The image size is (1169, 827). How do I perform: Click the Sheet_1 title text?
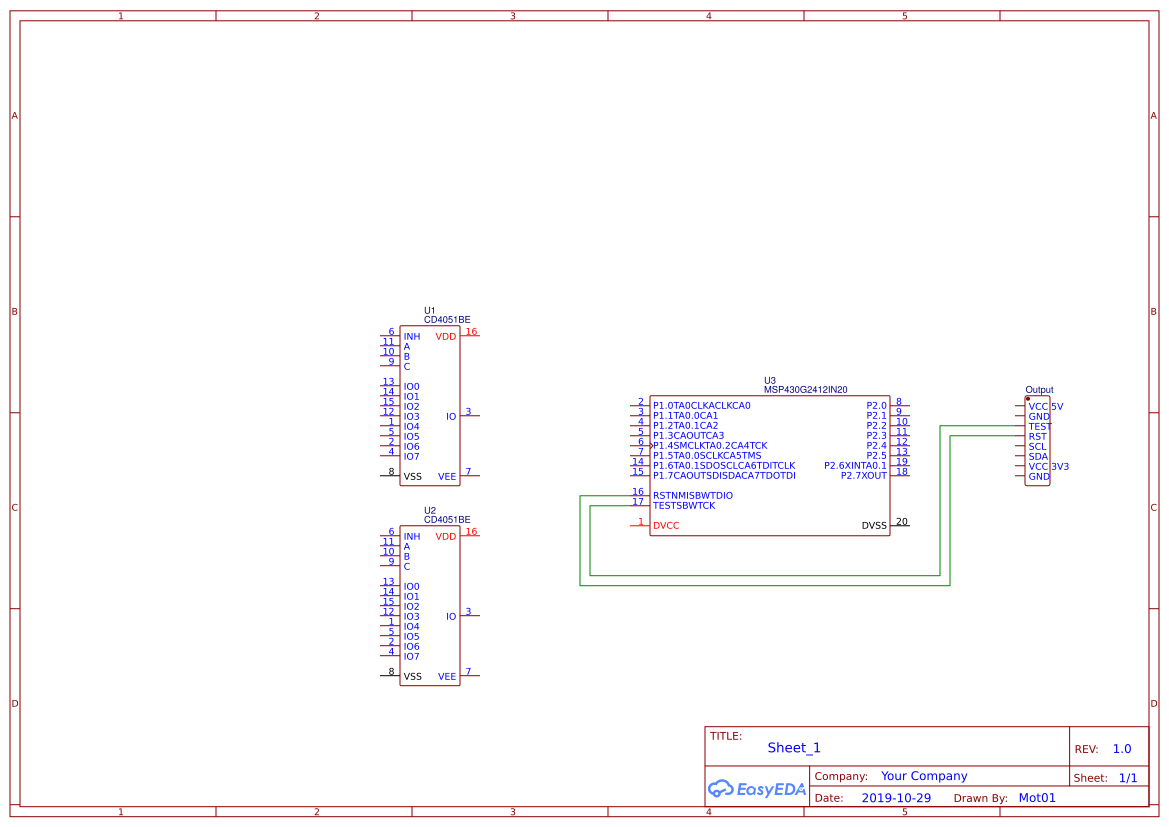point(793,747)
